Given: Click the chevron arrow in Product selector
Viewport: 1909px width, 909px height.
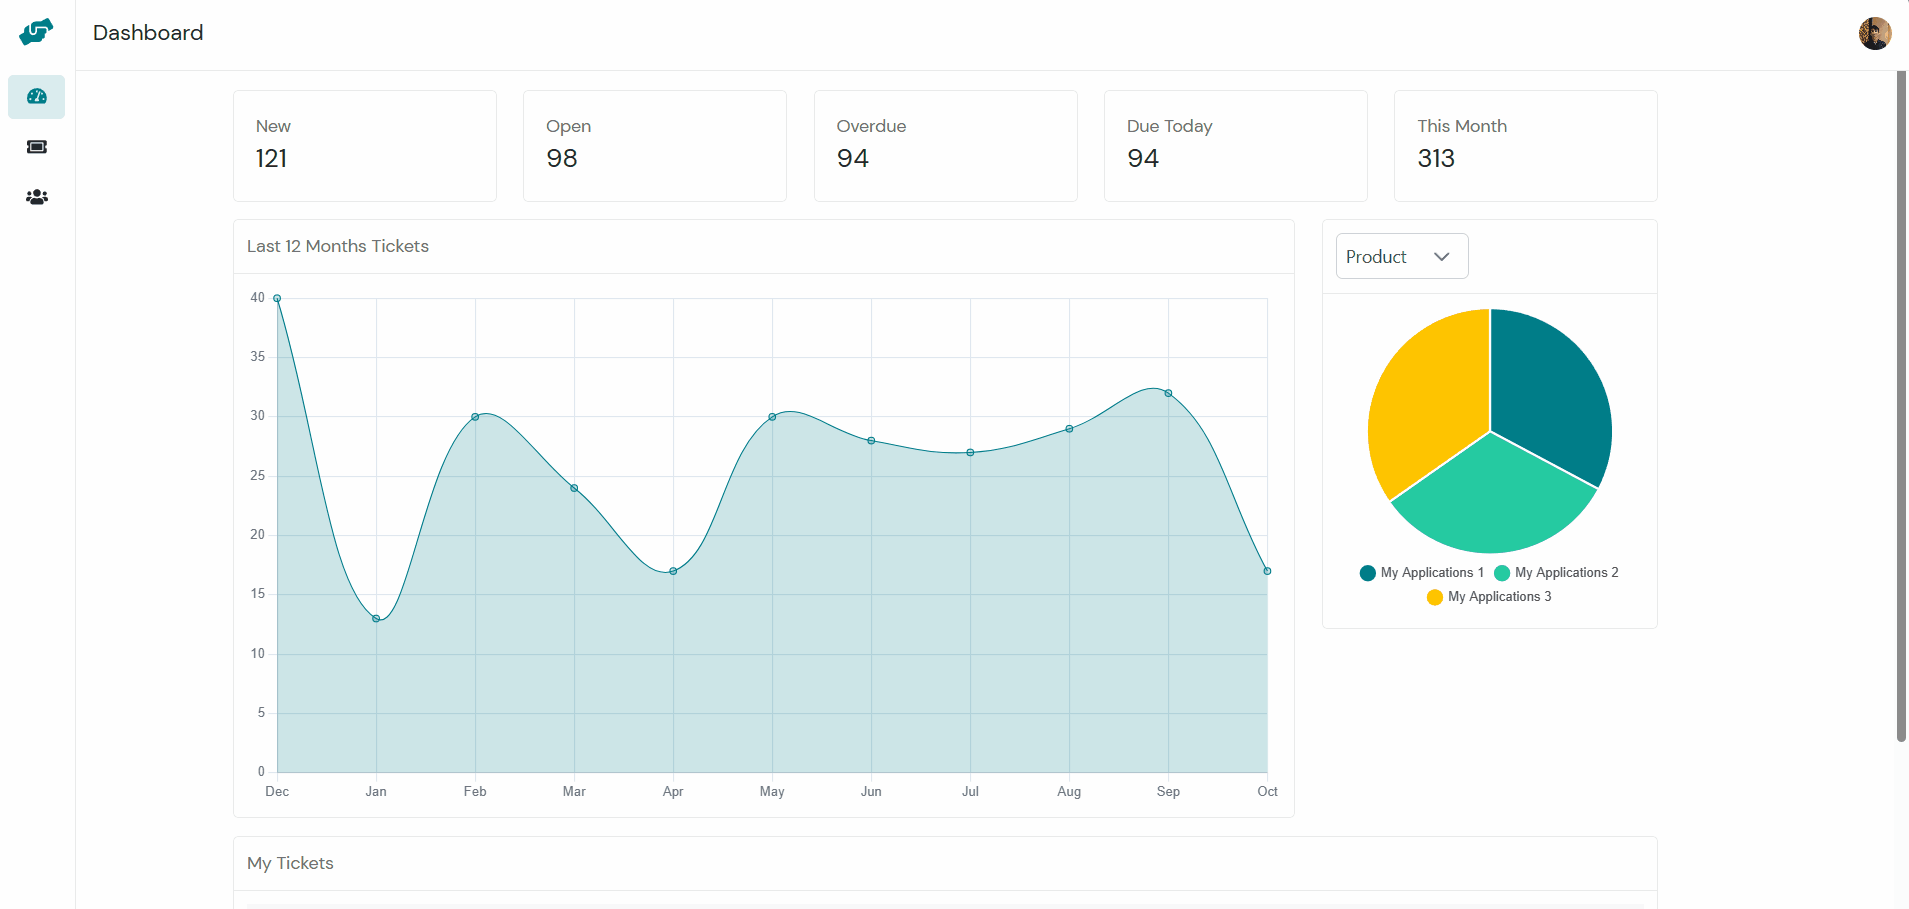Looking at the screenshot, I should point(1441,257).
